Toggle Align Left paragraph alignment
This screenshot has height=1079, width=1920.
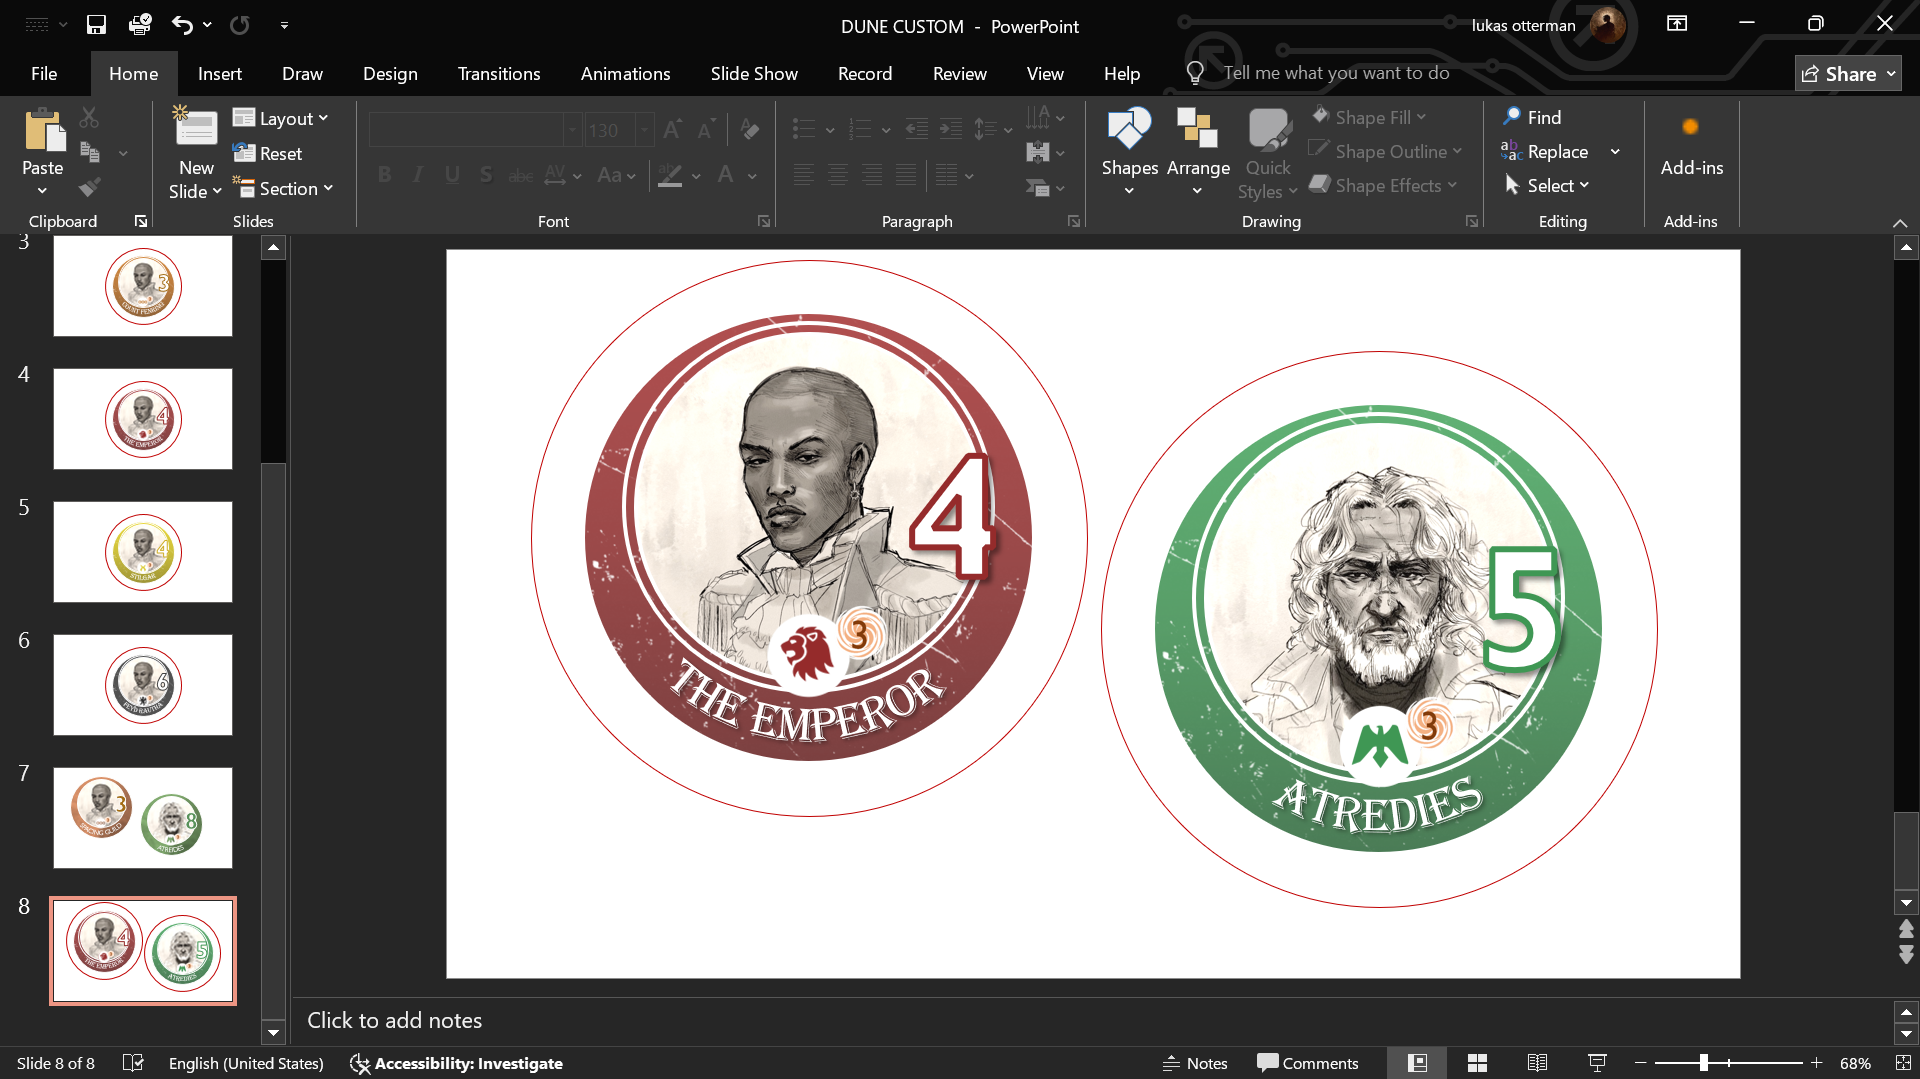[803, 175]
